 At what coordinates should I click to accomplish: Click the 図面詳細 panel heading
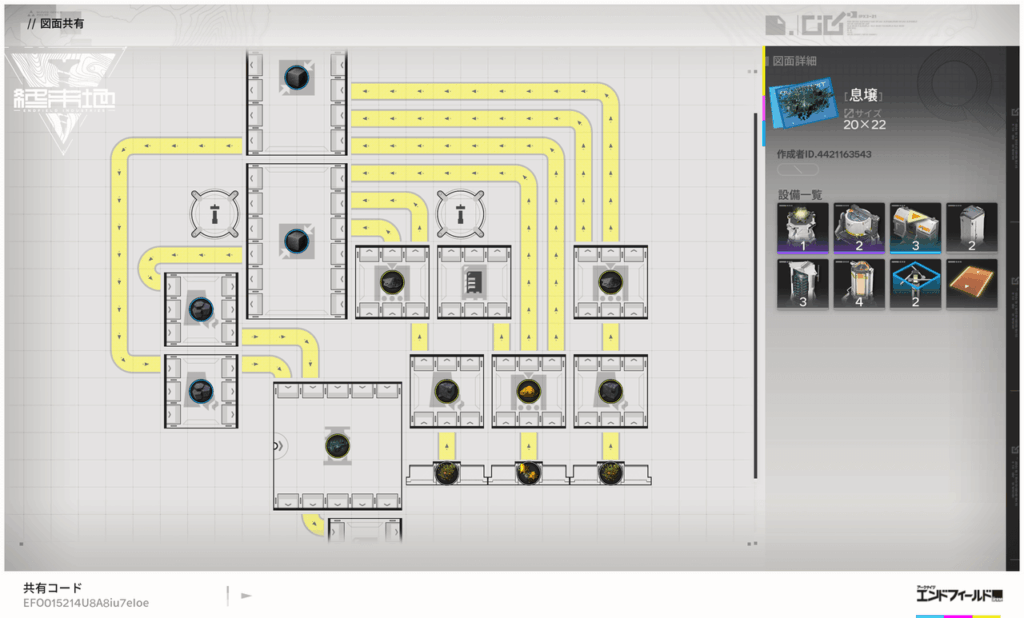click(795, 61)
